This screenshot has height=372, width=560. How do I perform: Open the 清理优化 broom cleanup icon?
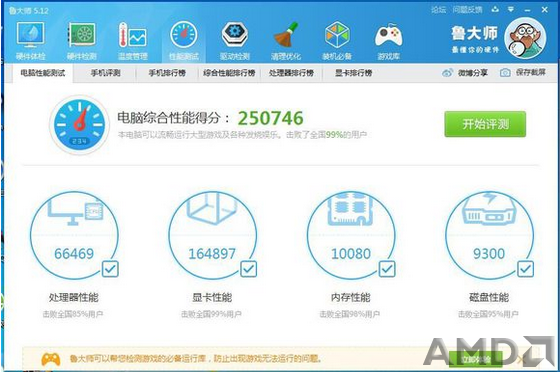[x=286, y=40]
